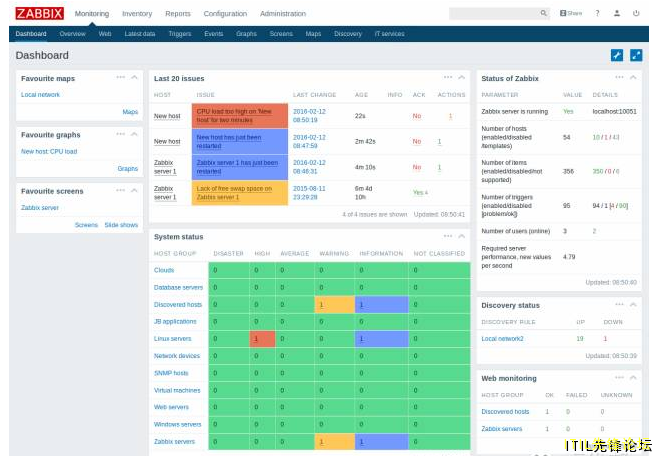
Task: Open the Share link
Action: (571, 13)
